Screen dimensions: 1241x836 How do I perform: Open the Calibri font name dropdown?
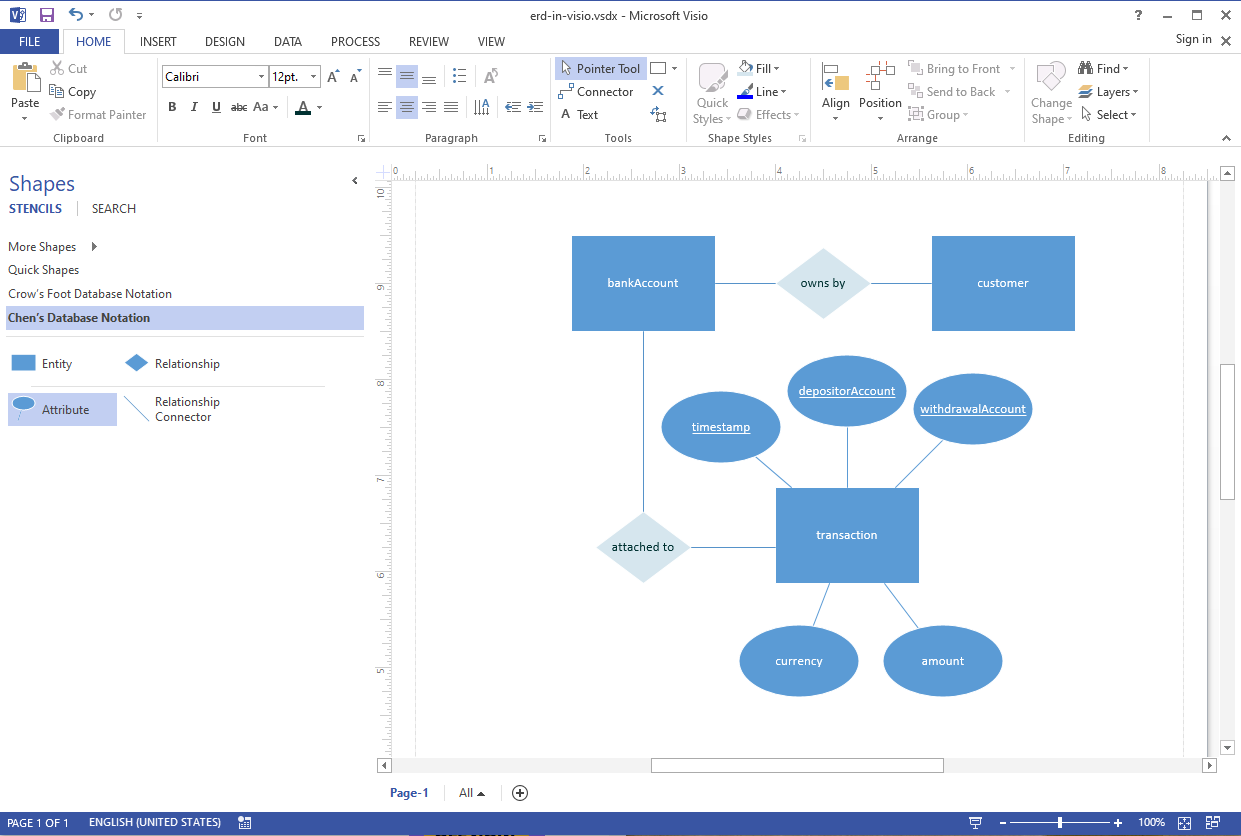261,77
